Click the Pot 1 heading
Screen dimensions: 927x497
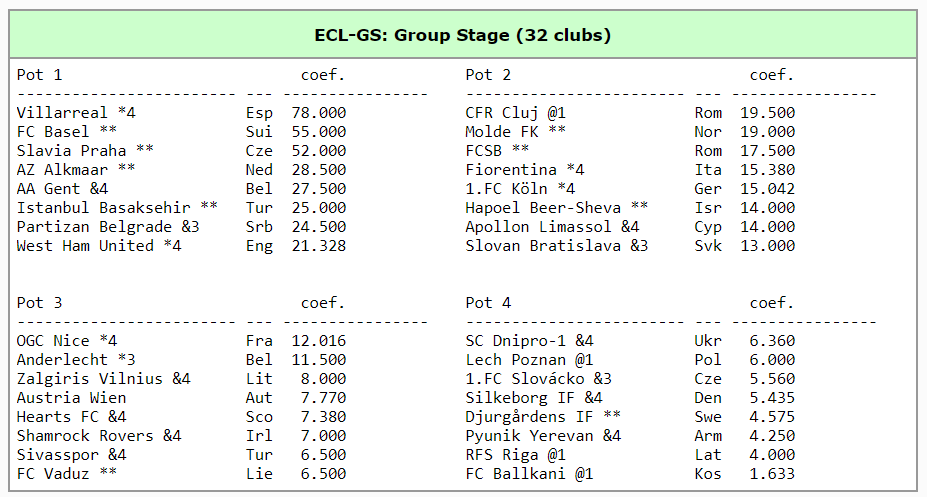tap(39, 74)
